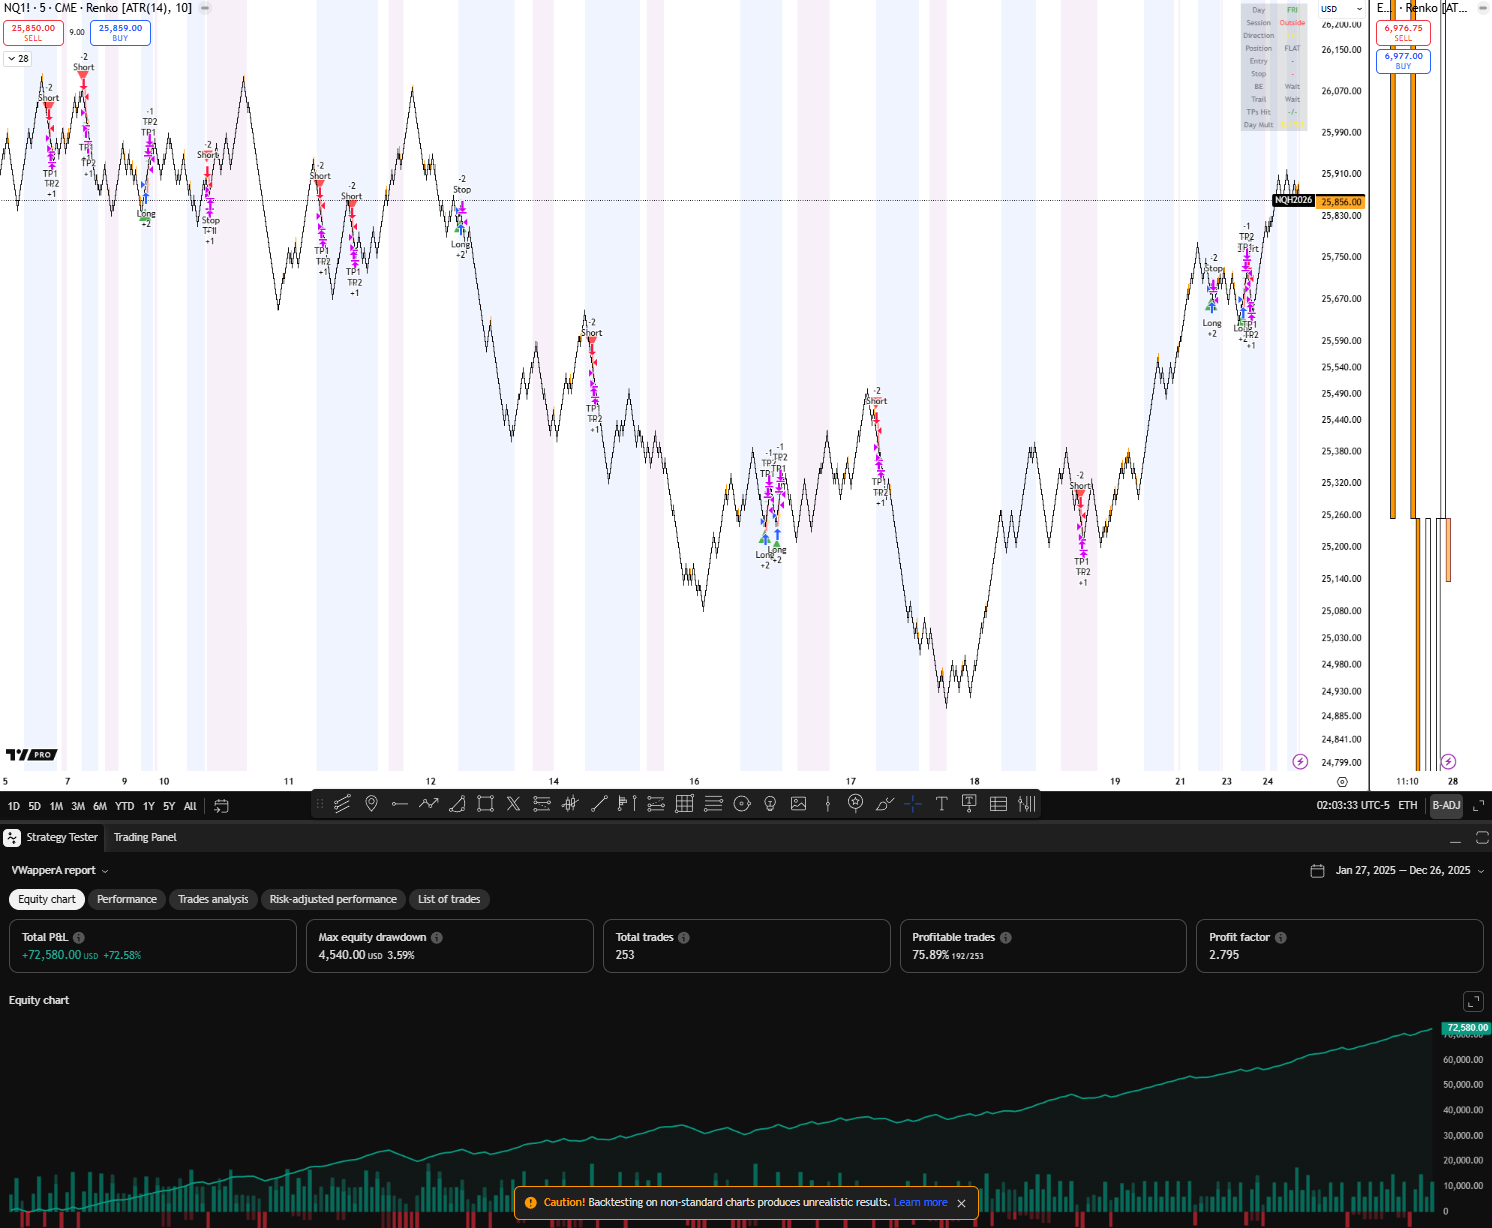The image size is (1492, 1228).
Task: Click the 25,859.00 BUY button
Action: point(120,32)
